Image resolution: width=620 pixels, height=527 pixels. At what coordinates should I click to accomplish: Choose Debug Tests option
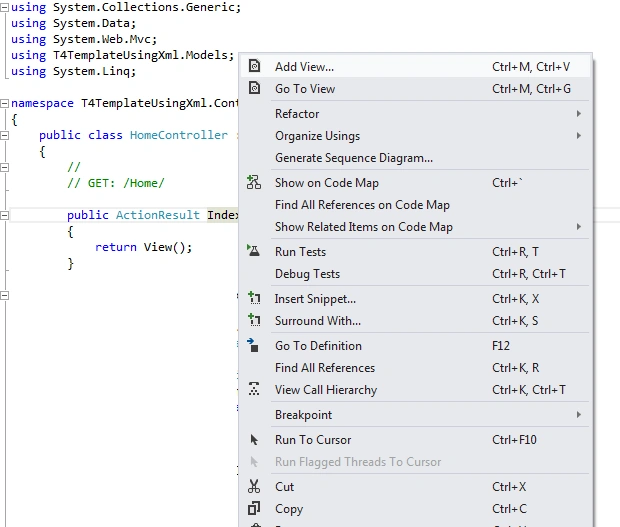point(415,274)
